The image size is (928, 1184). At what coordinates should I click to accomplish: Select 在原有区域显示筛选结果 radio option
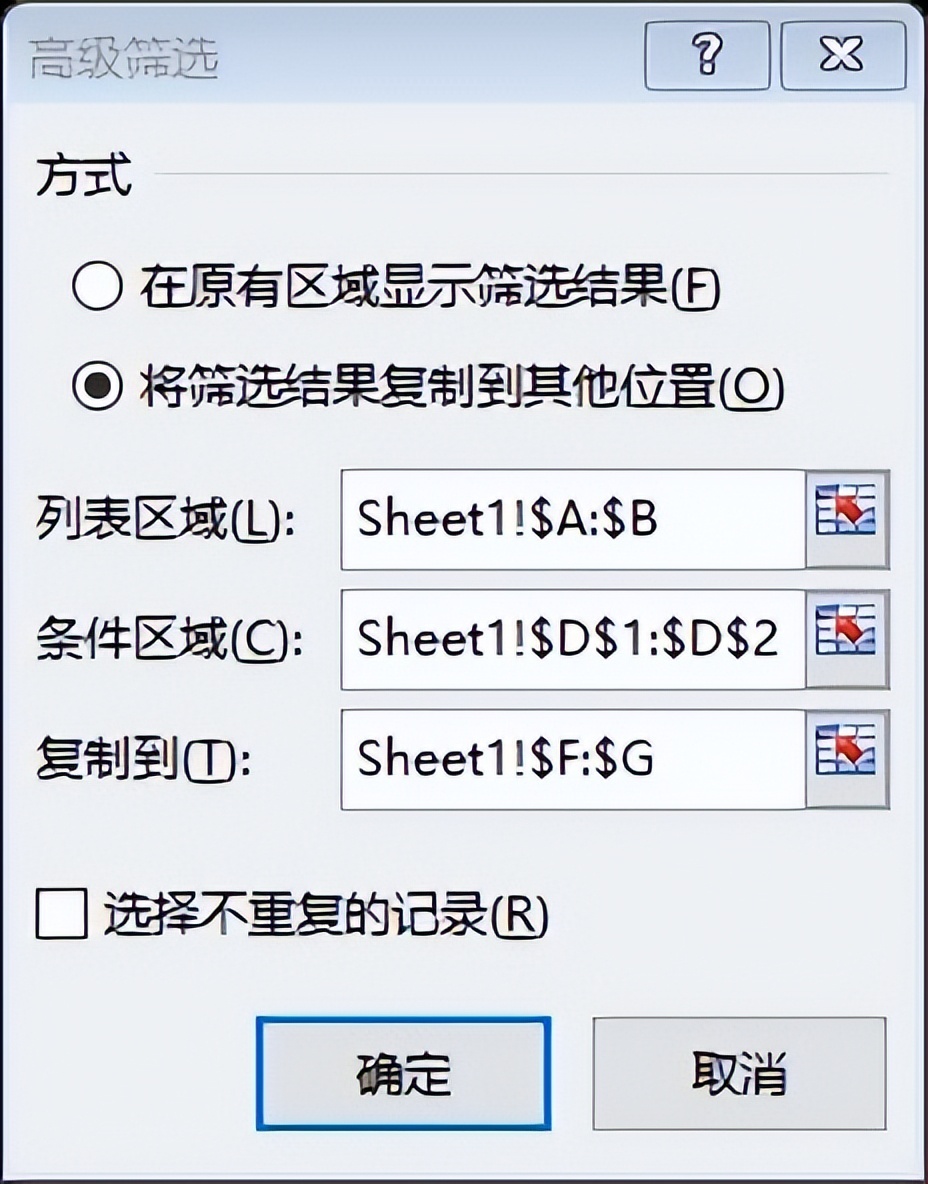tap(97, 286)
